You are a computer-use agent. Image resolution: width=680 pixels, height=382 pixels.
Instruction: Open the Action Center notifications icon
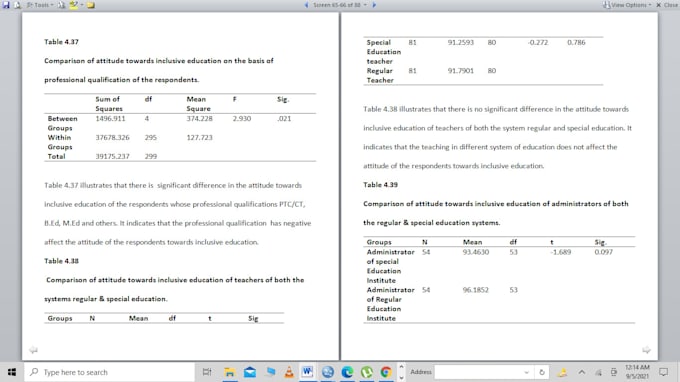point(664,372)
